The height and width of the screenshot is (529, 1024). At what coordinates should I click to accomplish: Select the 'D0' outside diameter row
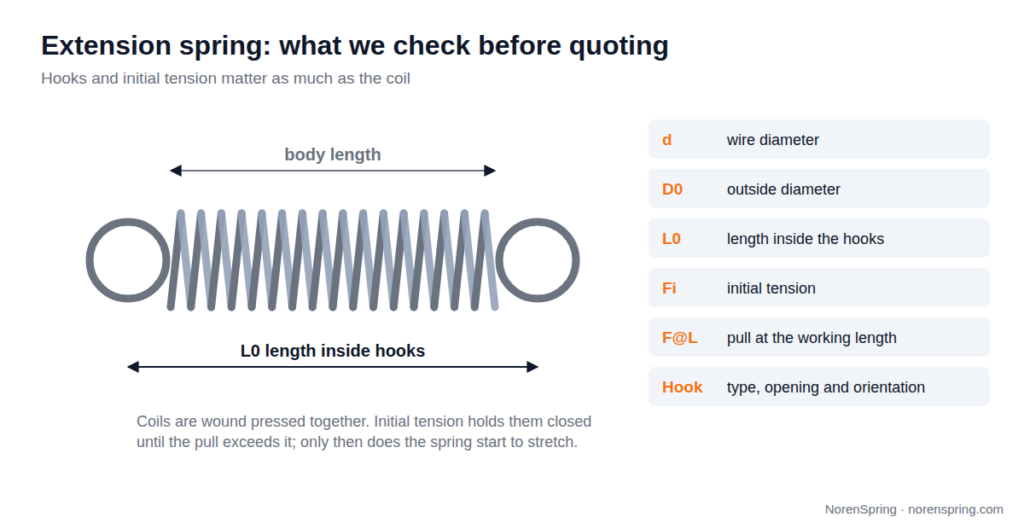[x=819, y=189]
